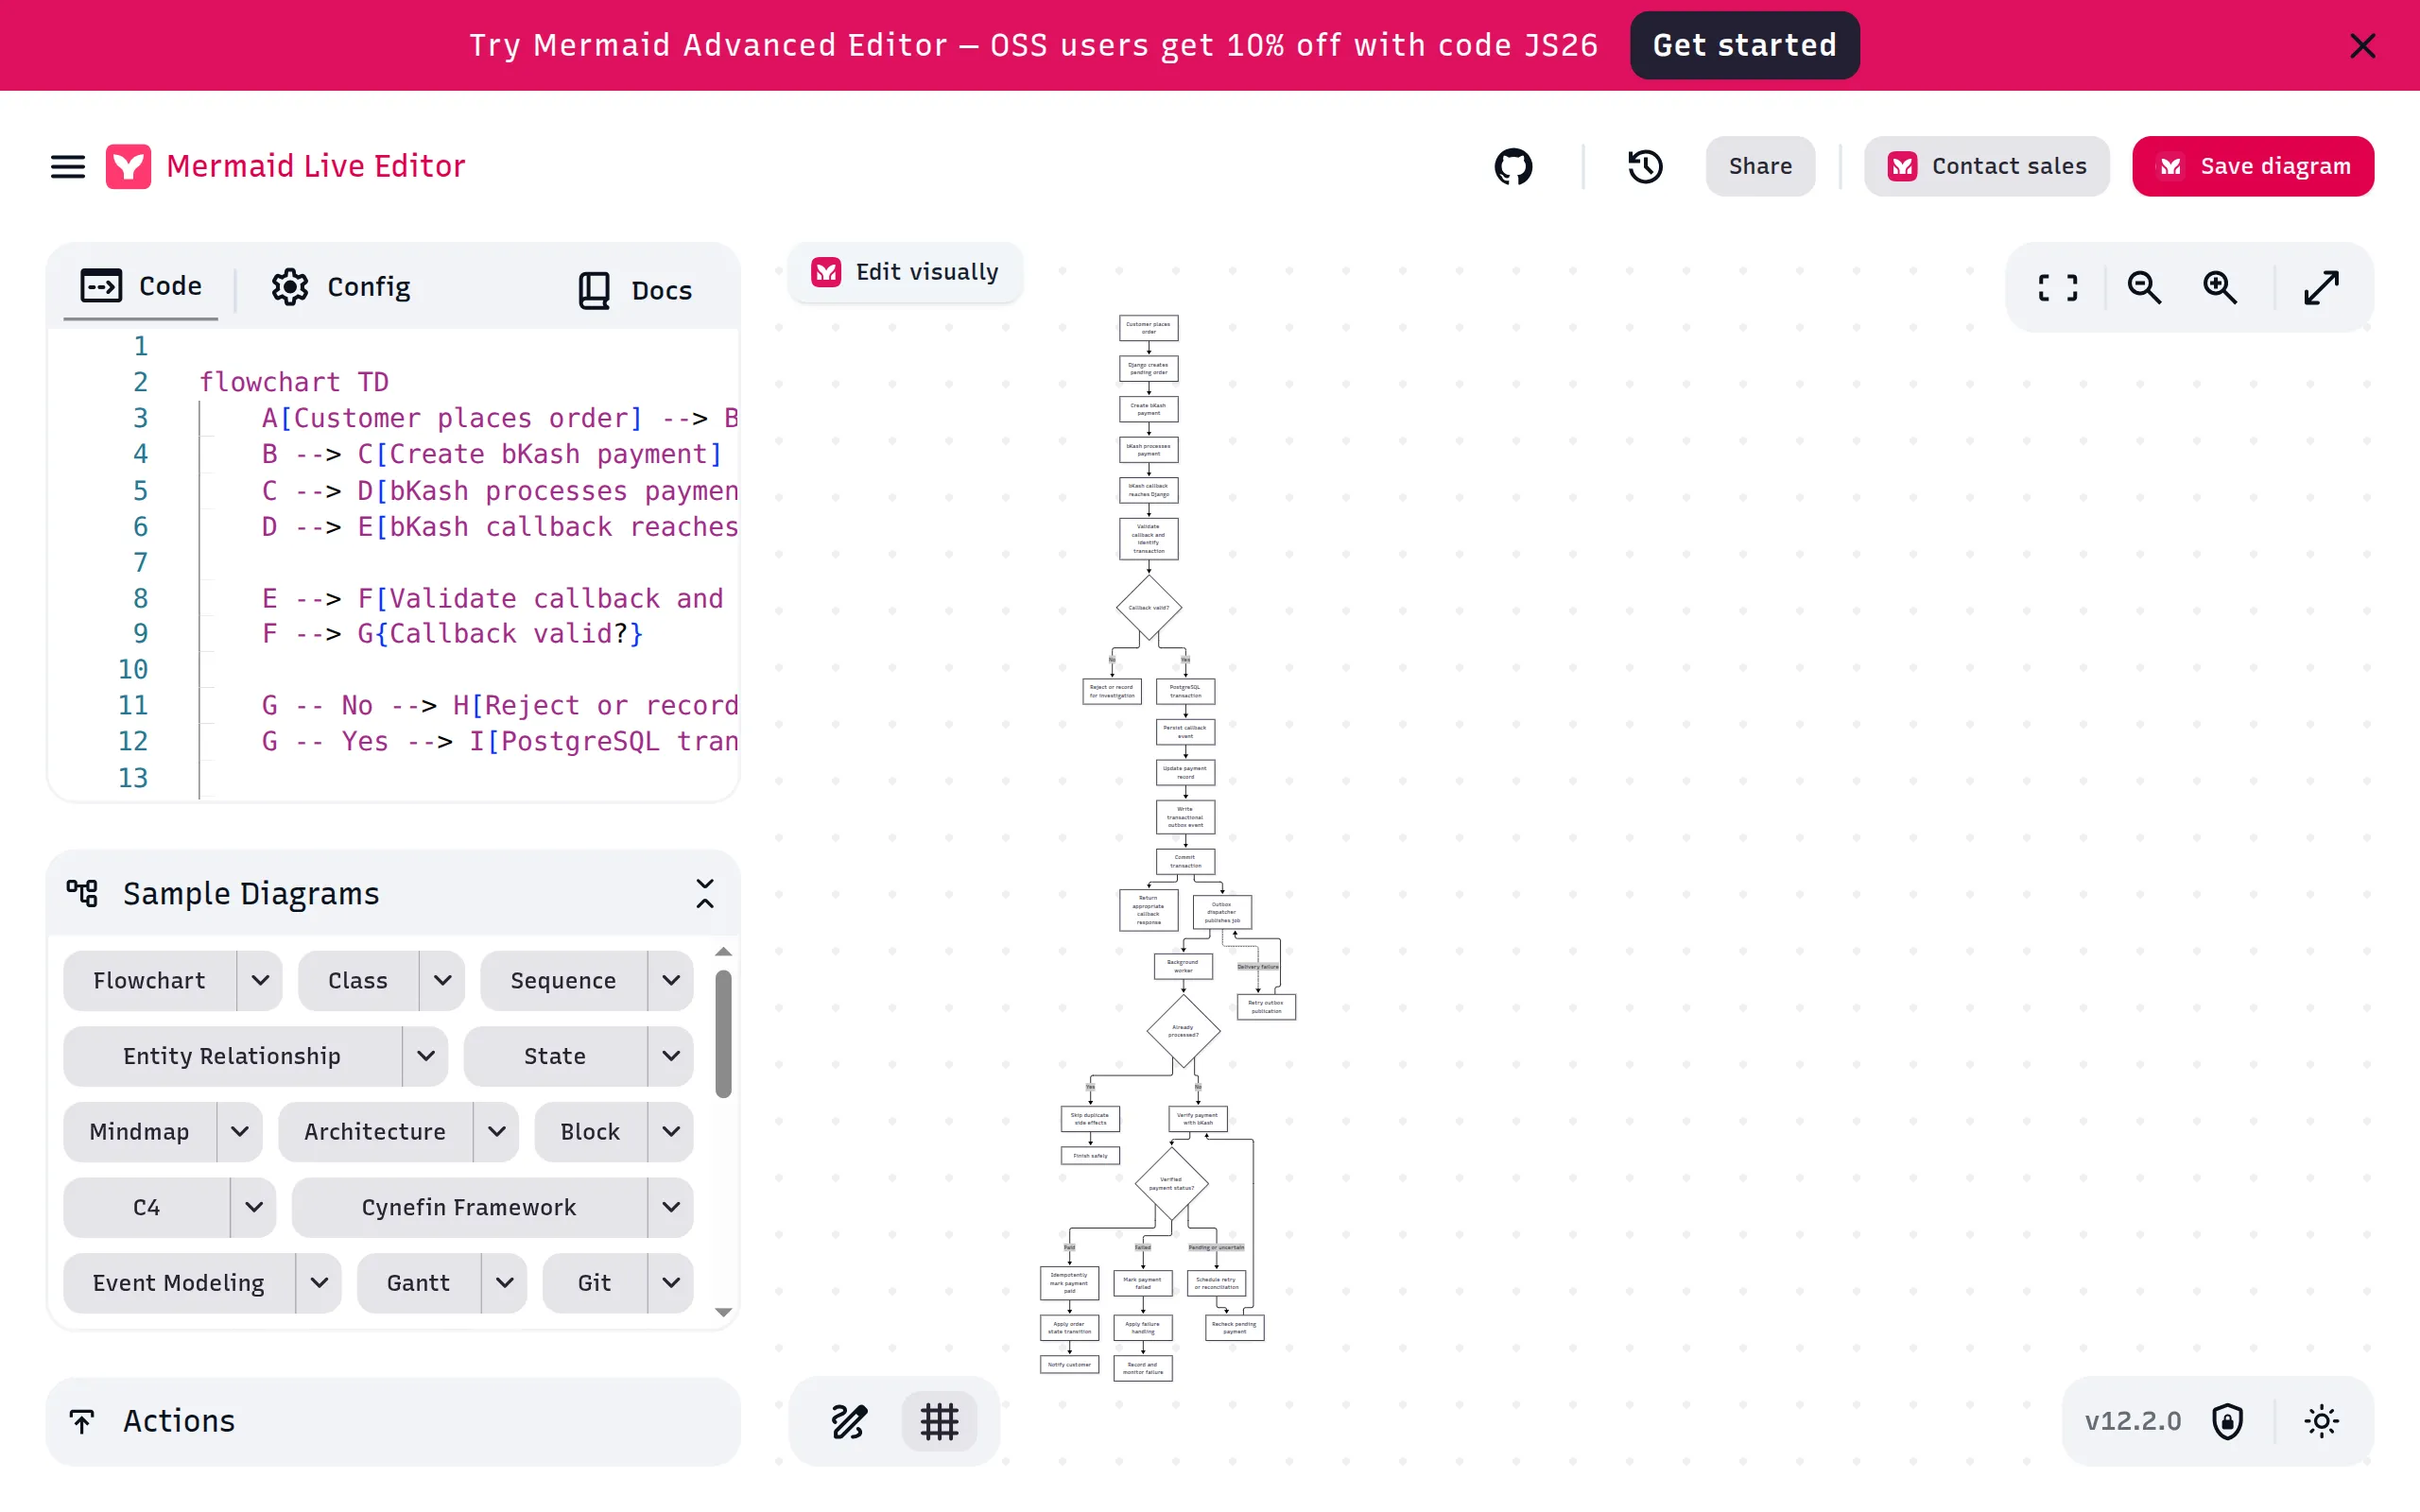Load the Flowchart sample diagram
Screen dimensions: 2420x1512
[x=150, y=981]
